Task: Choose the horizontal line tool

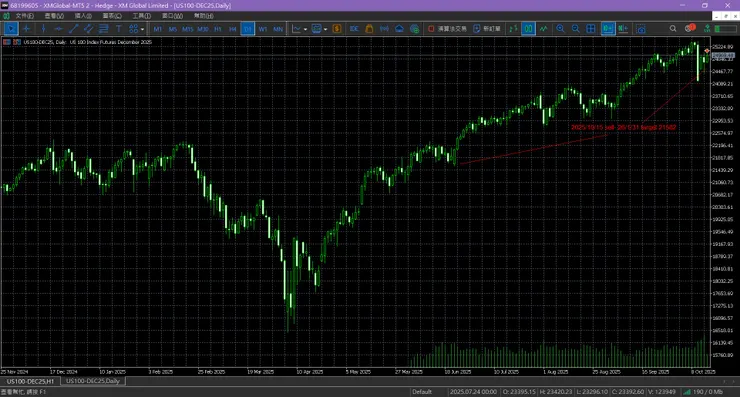Action: (x=58, y=29)
